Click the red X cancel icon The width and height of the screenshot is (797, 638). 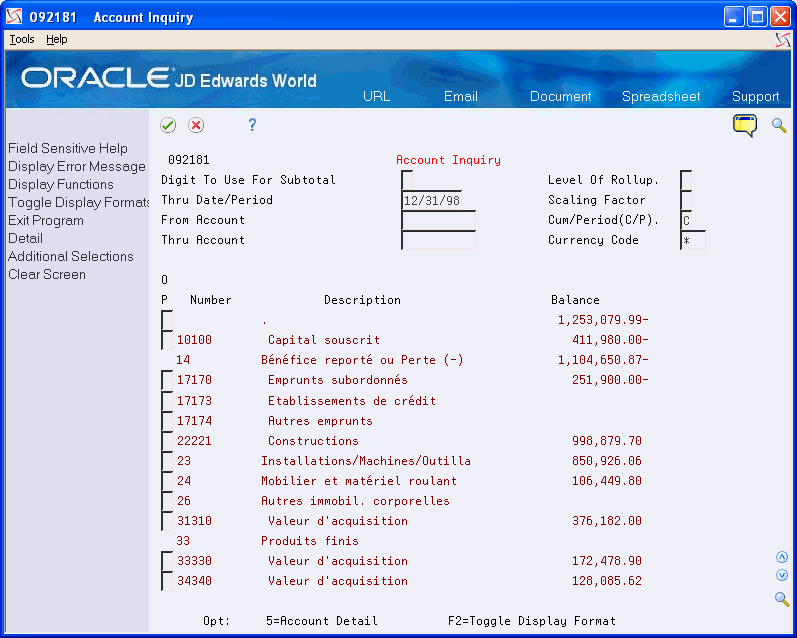click(196, 125)
